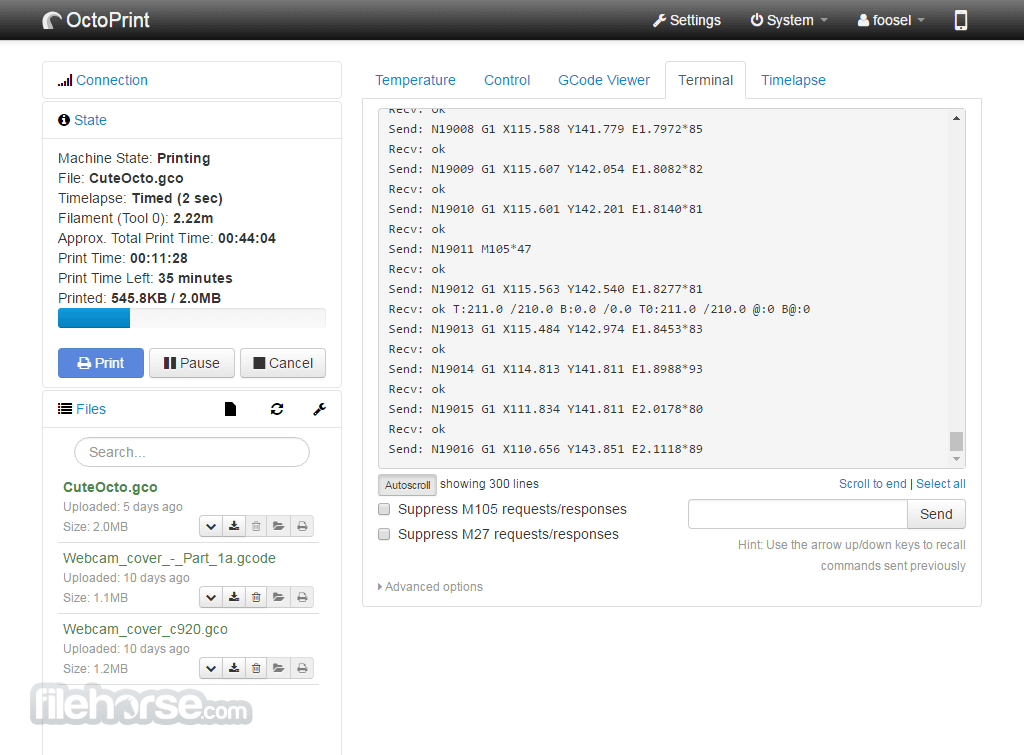
Task: Open the Timelapse tab
Action: coord(793,80)
